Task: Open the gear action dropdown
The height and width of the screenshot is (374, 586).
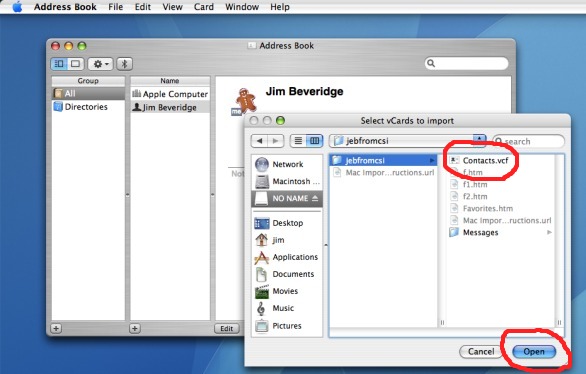Action: [x=100, y=64]
